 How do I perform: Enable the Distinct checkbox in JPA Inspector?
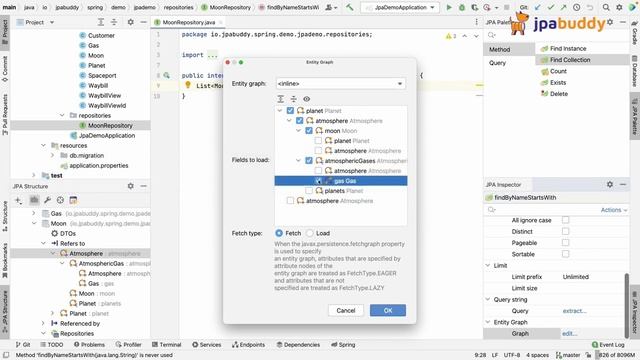coord(565,231)
